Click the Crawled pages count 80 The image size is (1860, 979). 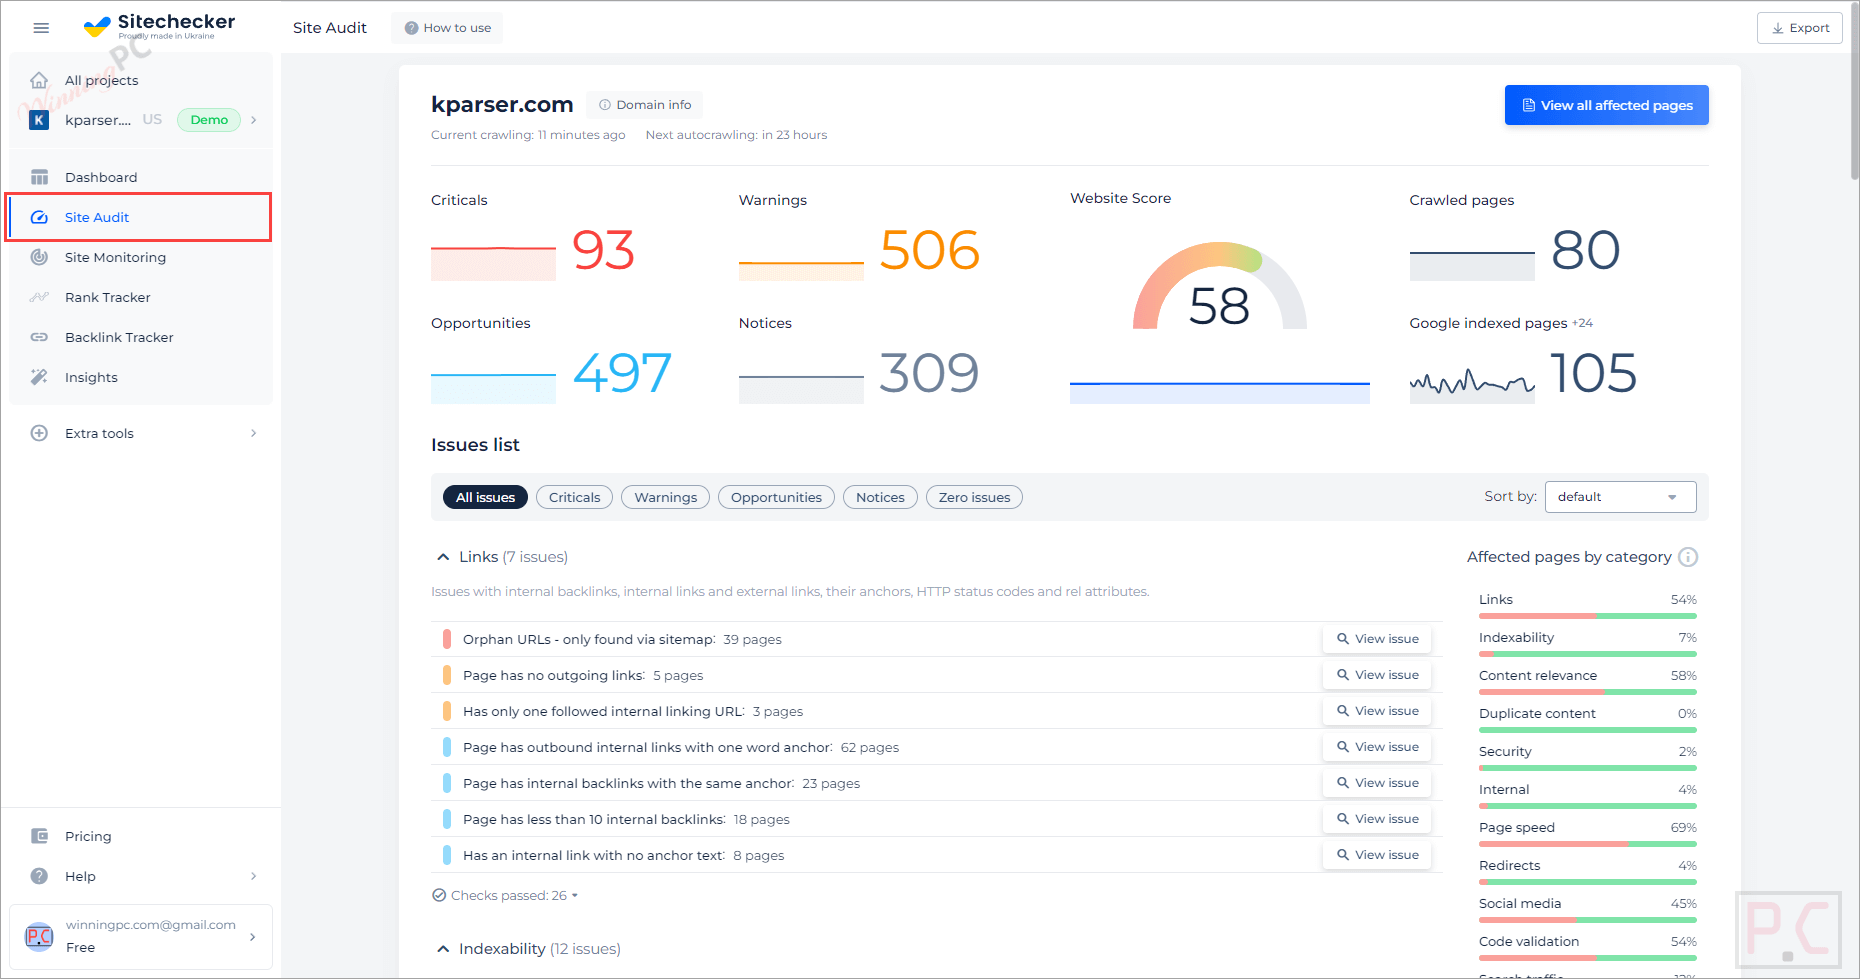point(1586,250)
